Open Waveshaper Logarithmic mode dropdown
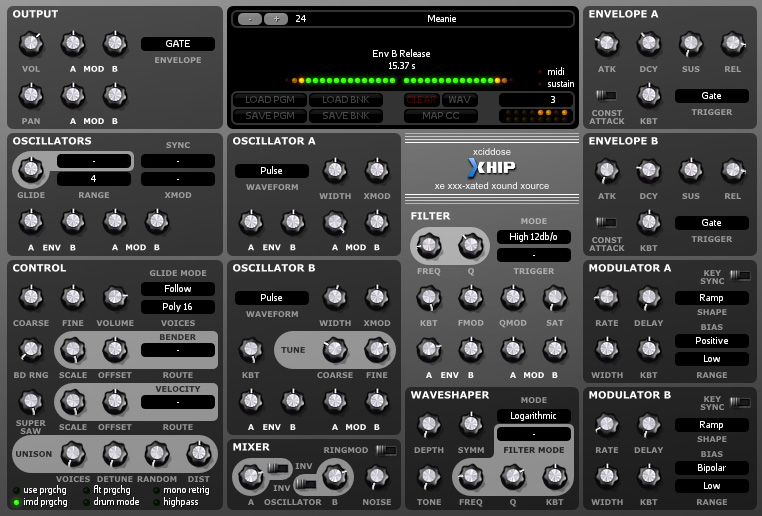The image size is (762, 516). click(534, 415)
